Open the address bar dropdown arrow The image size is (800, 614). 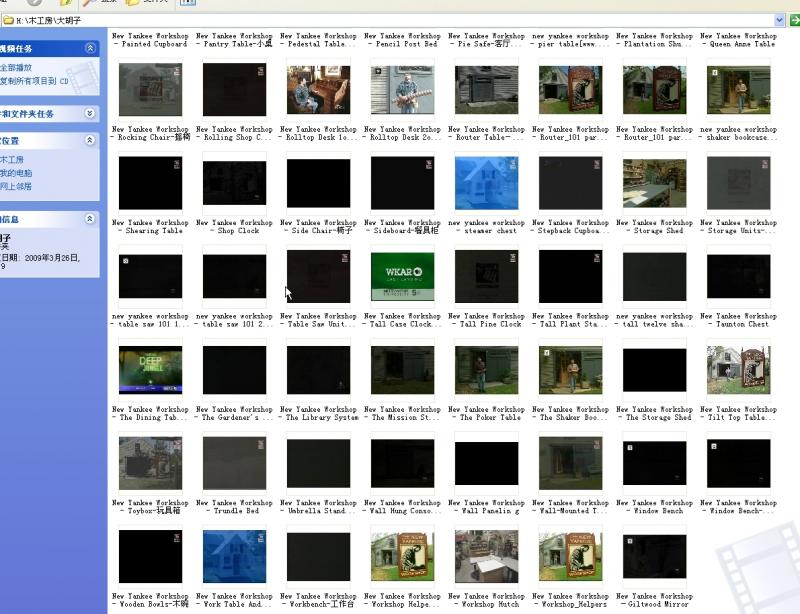[x=779, y=20]
